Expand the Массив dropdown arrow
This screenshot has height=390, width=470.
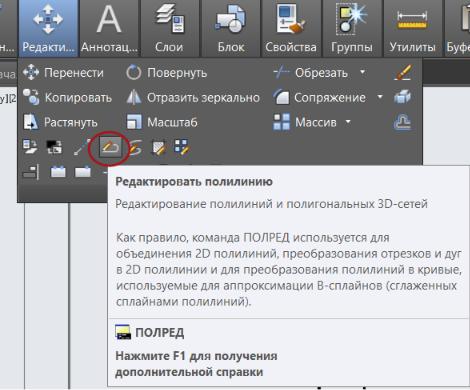tap(348, 121)
